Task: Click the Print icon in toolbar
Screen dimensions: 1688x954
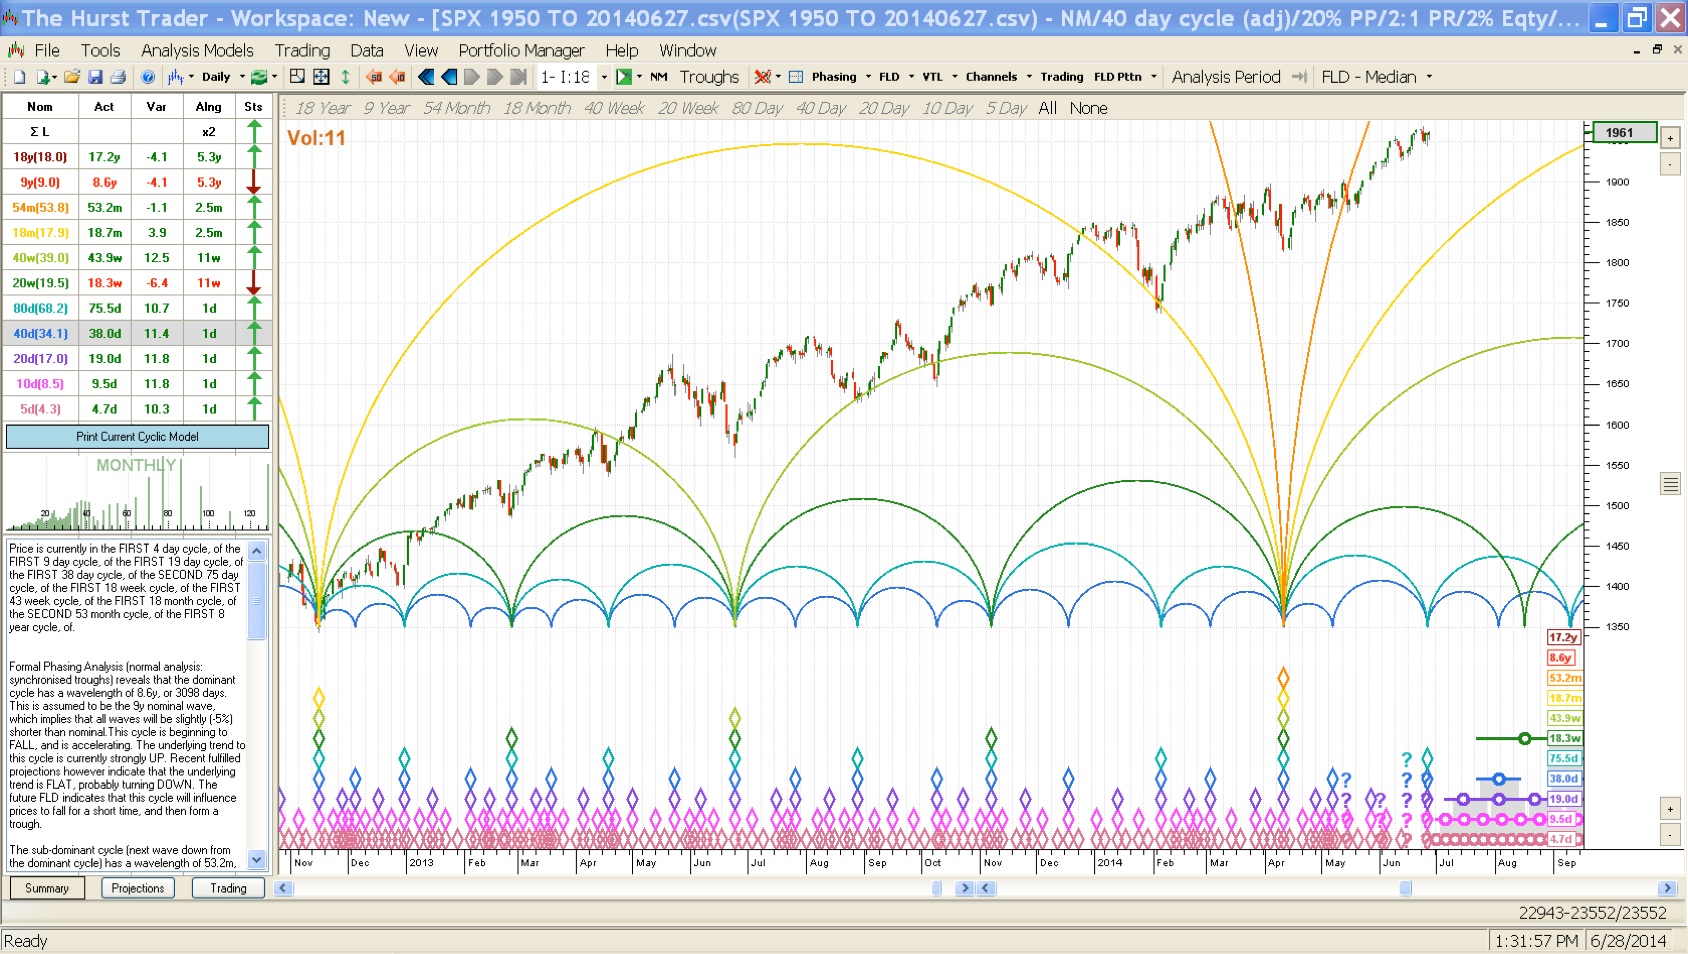Action: tap(118, 77)
